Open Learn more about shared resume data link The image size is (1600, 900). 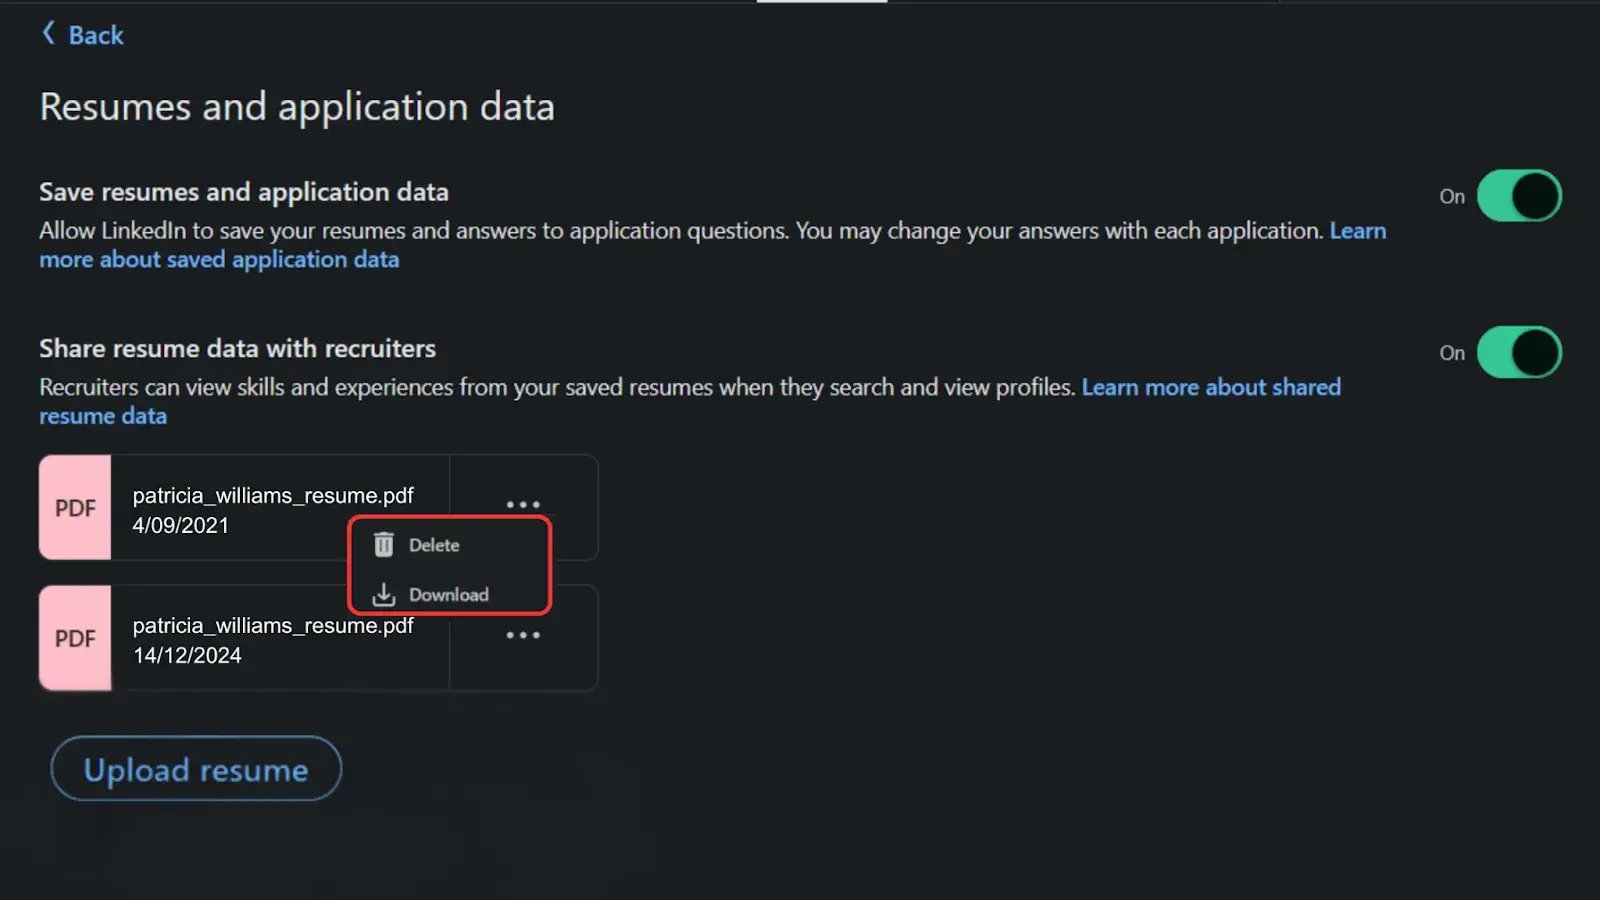click(x=1210, y=388)
